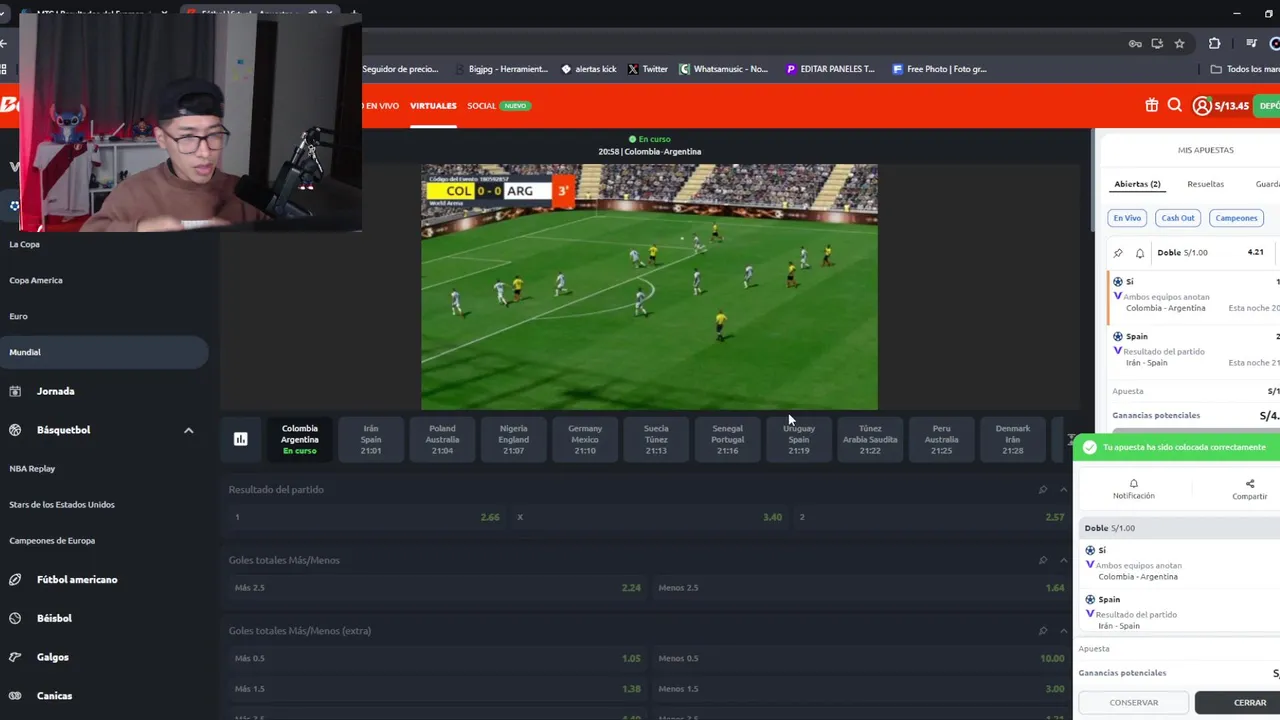Select Más 1.5 goals at 1.38
The height and width of the screenshot is (720, 1280).
pyautogui.click(x=438, y=689)
